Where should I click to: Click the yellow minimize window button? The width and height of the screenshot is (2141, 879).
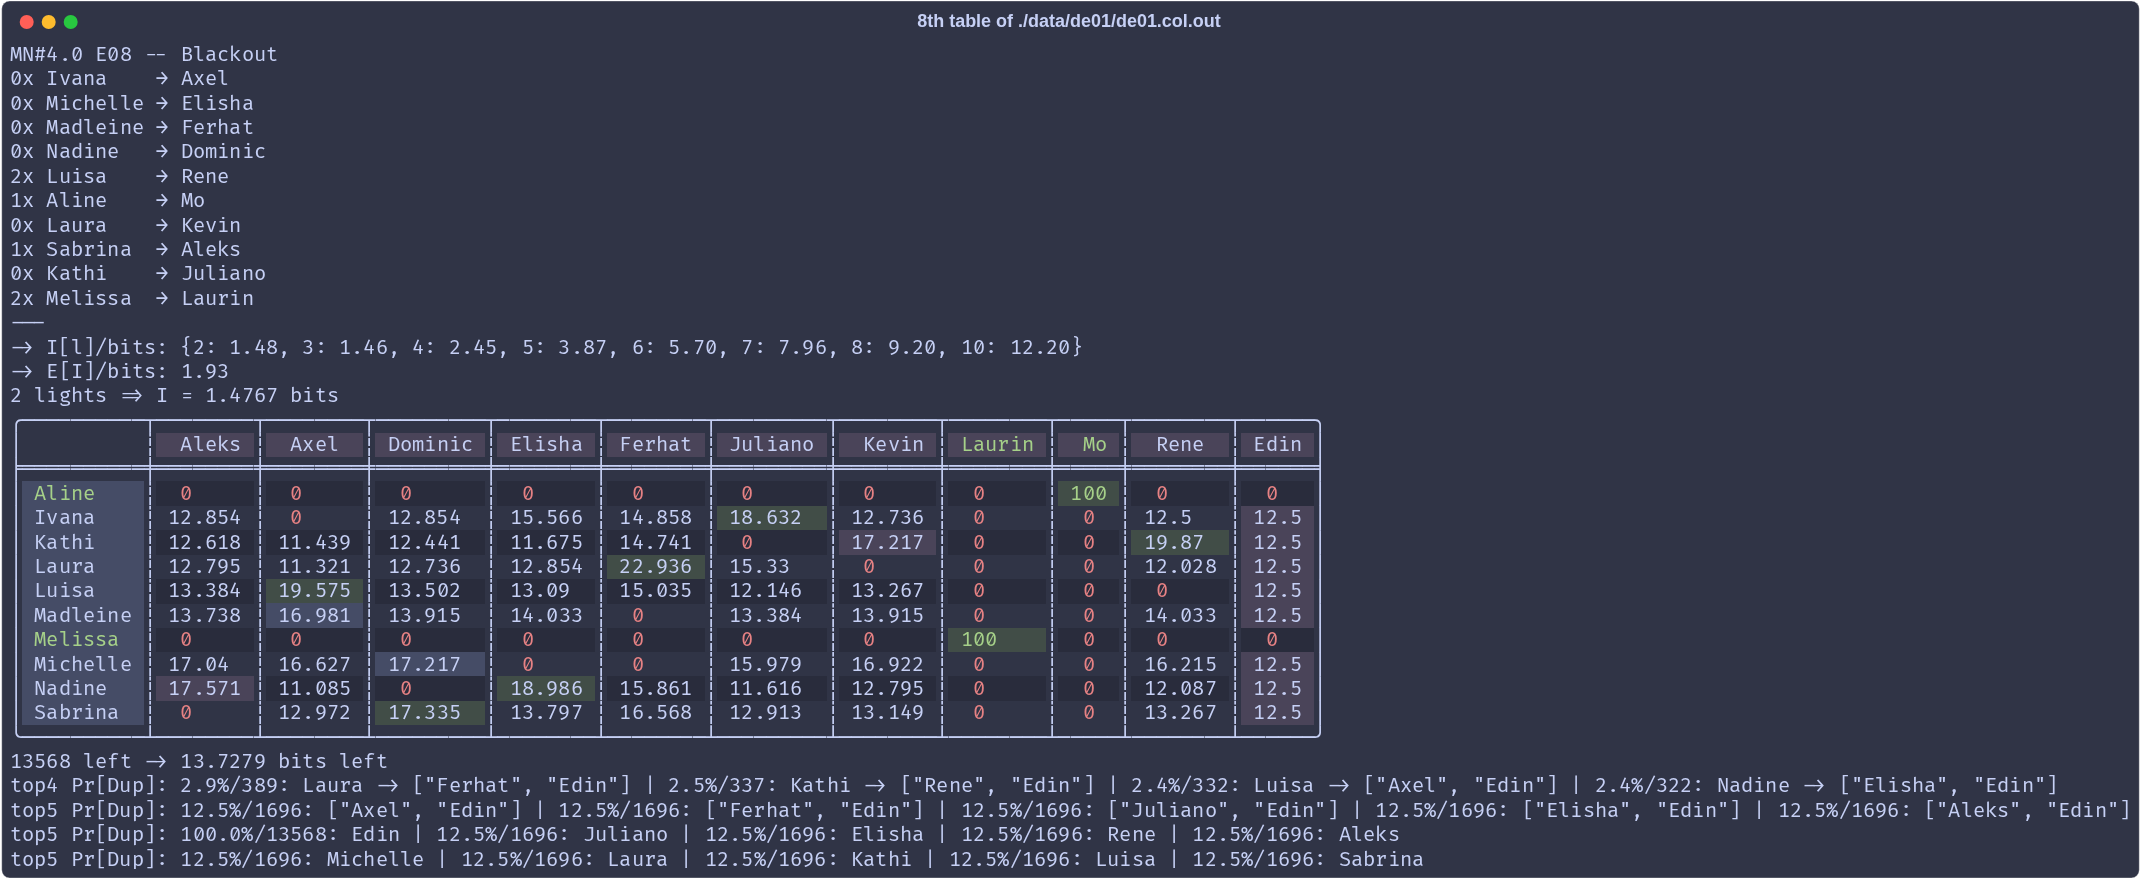click(x=48, y=22)
